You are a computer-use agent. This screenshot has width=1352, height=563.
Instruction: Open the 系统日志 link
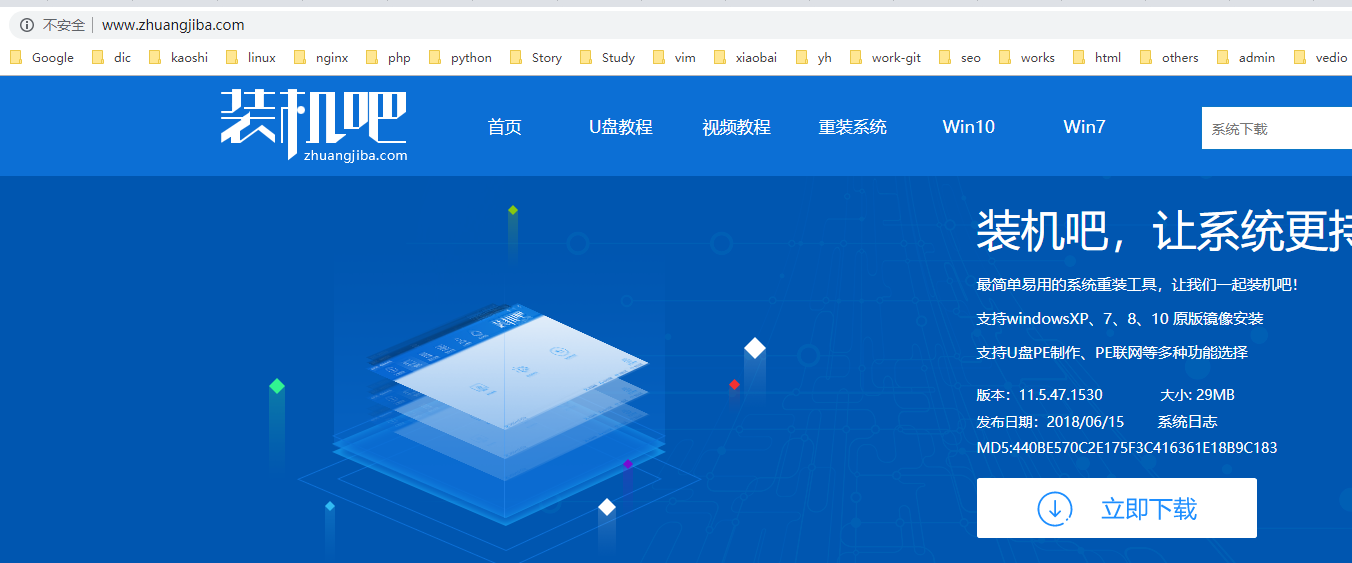[1187, 421]
